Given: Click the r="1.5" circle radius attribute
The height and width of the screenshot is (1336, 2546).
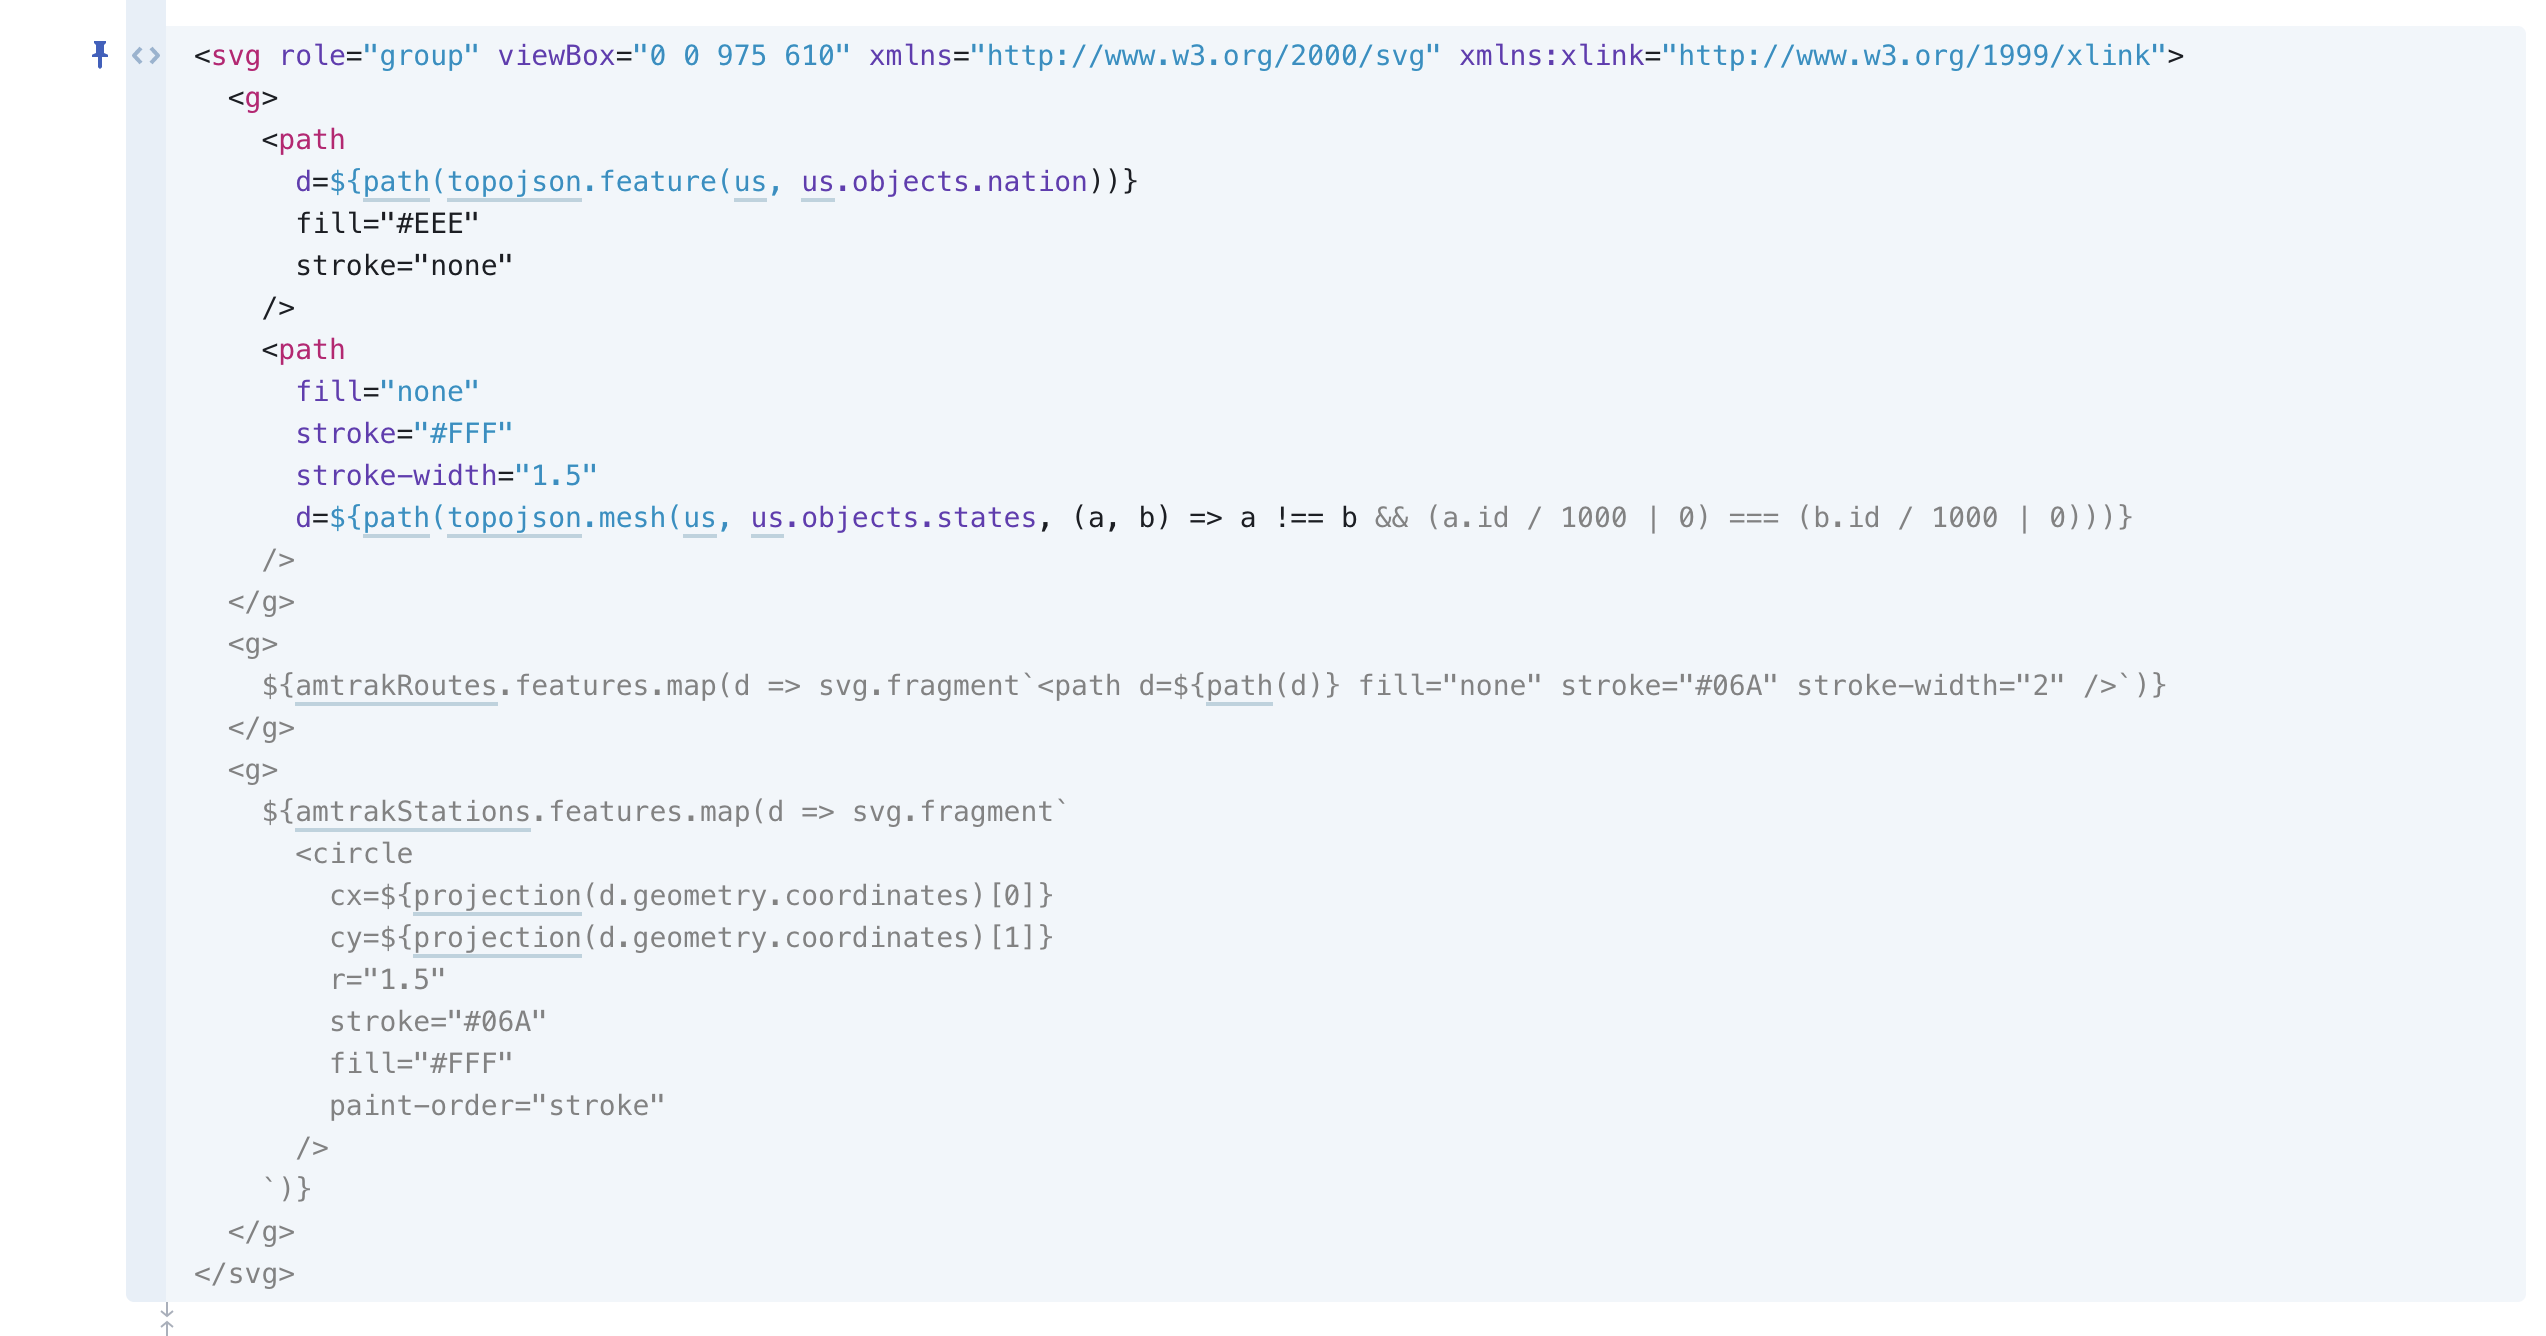Looking at the screenshot, I should click(387, 980).
